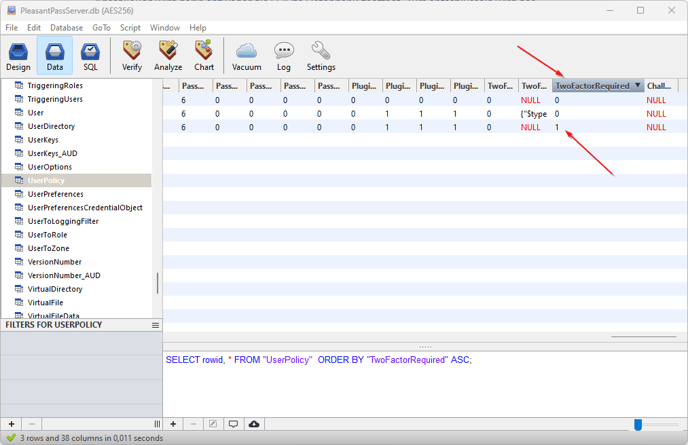Viewport: 688px width, 445px height.
Task: Open the Database menu
Action: pos(67,28)
